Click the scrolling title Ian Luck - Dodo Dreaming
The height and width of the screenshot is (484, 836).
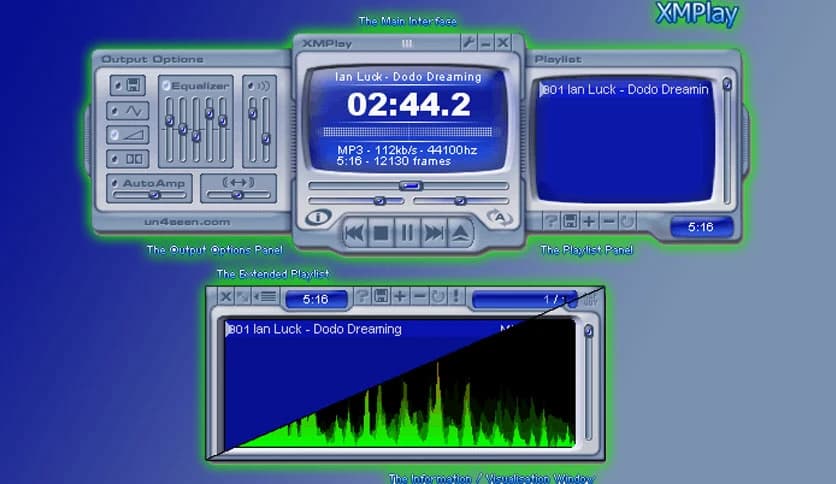click(x=408, y=77)
